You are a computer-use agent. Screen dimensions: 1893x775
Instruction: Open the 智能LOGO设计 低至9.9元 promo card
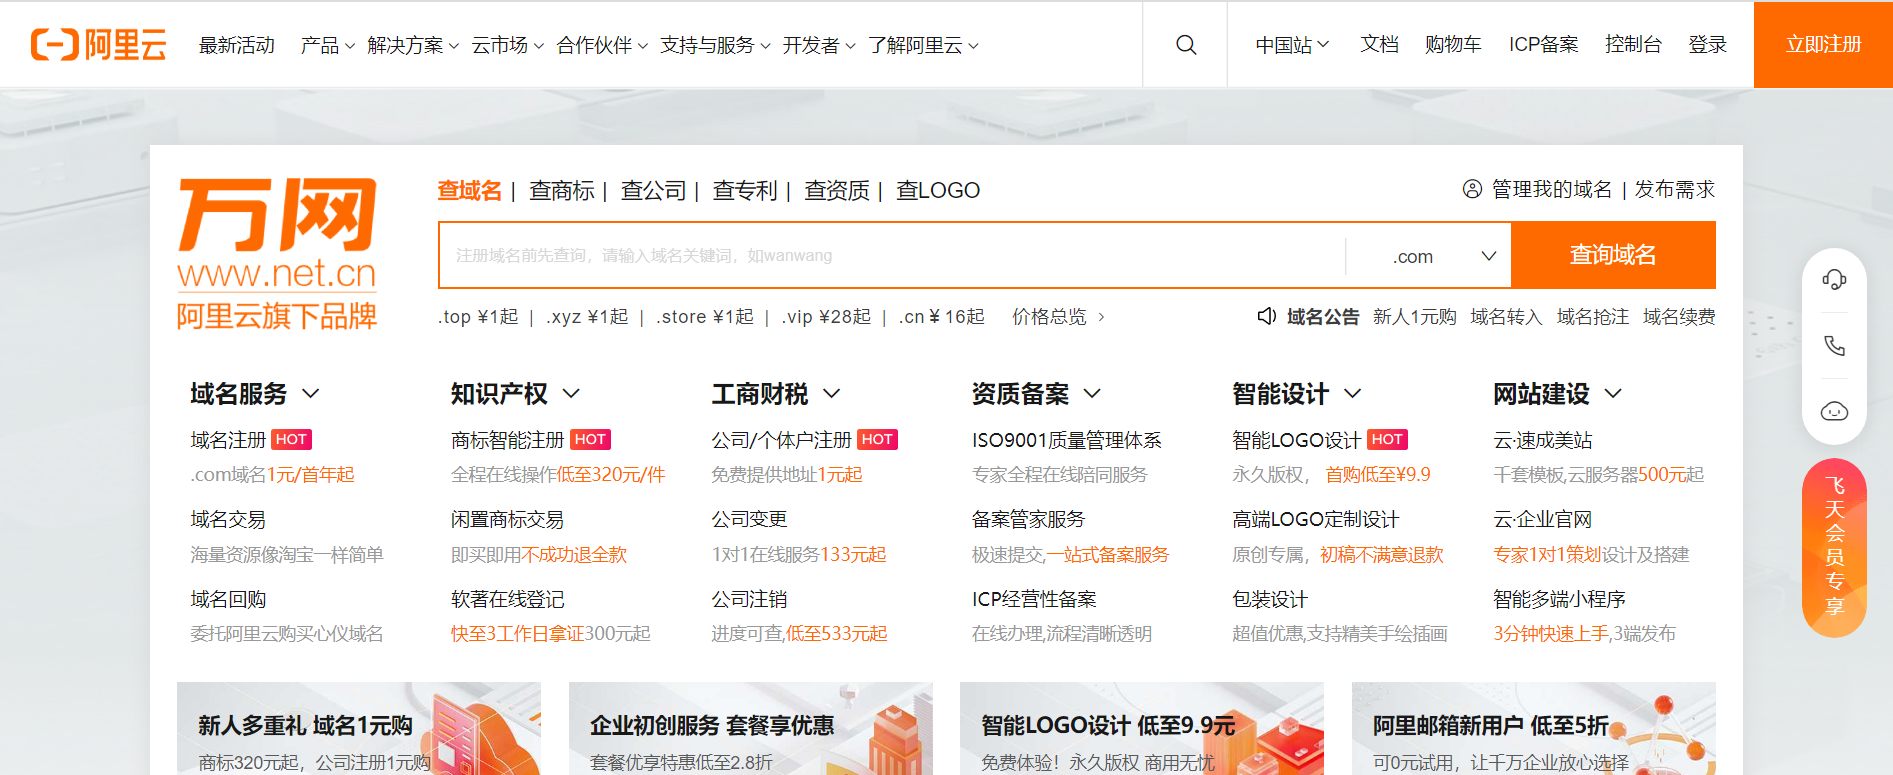[1142, 729]
